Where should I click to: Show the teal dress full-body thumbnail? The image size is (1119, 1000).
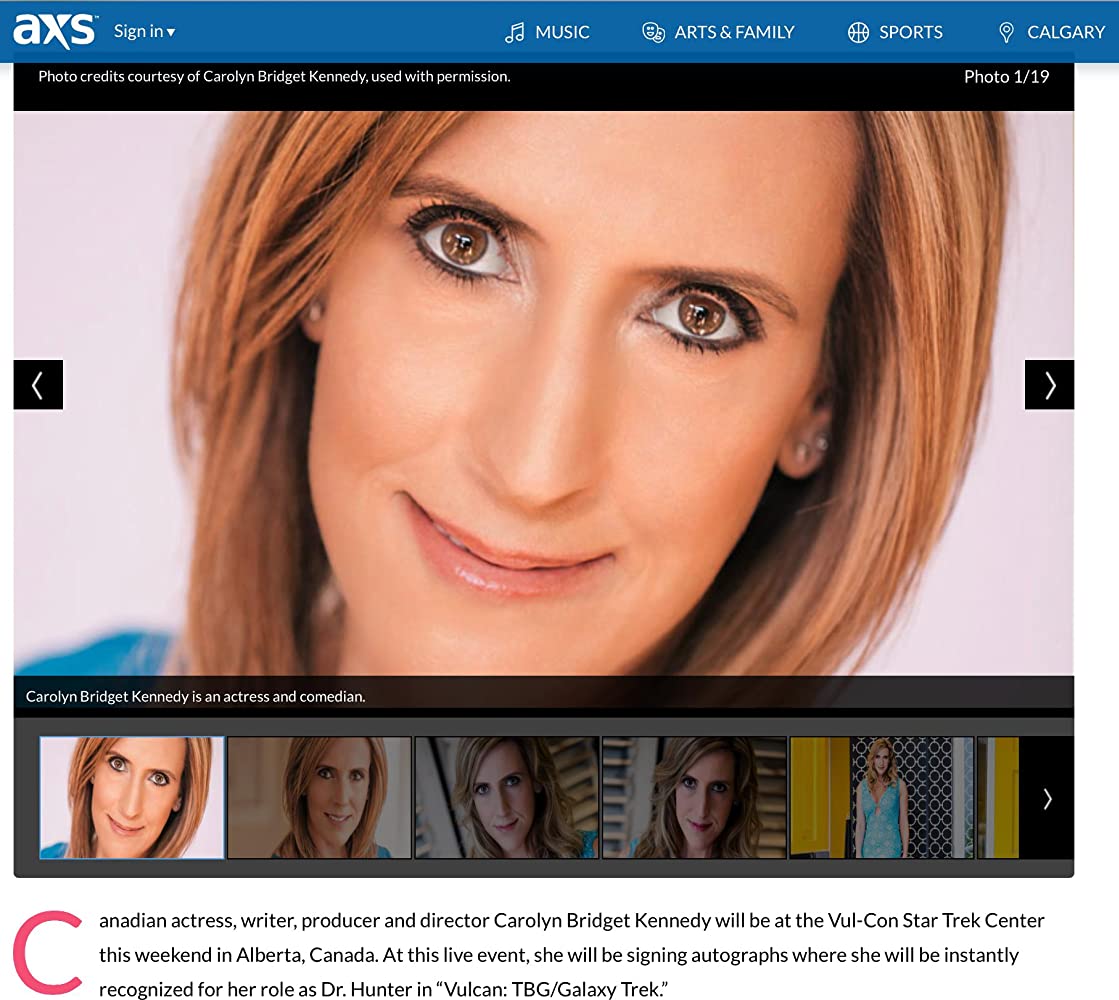(881, 798)
